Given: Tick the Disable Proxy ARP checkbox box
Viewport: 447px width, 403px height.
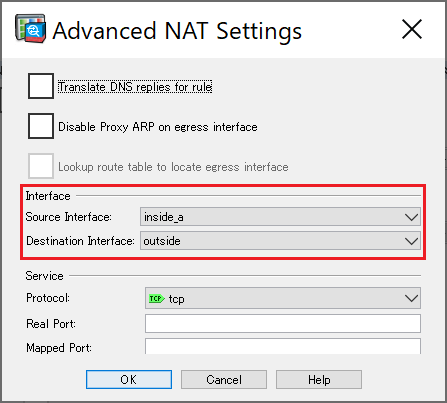Looking at the screenshot, I should pos(41,126).
